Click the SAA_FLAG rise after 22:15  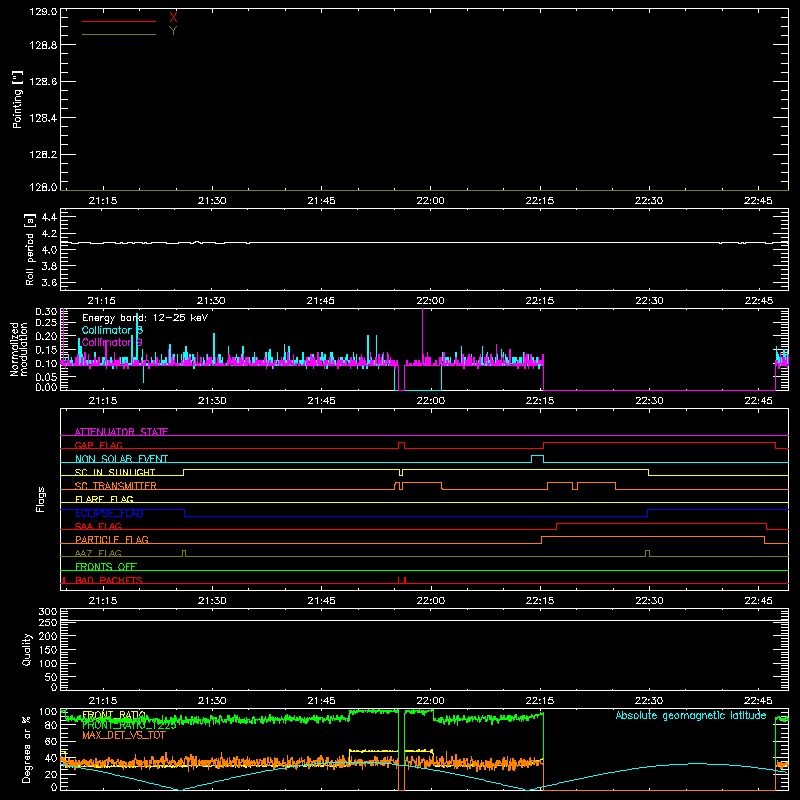coord(556,526)
